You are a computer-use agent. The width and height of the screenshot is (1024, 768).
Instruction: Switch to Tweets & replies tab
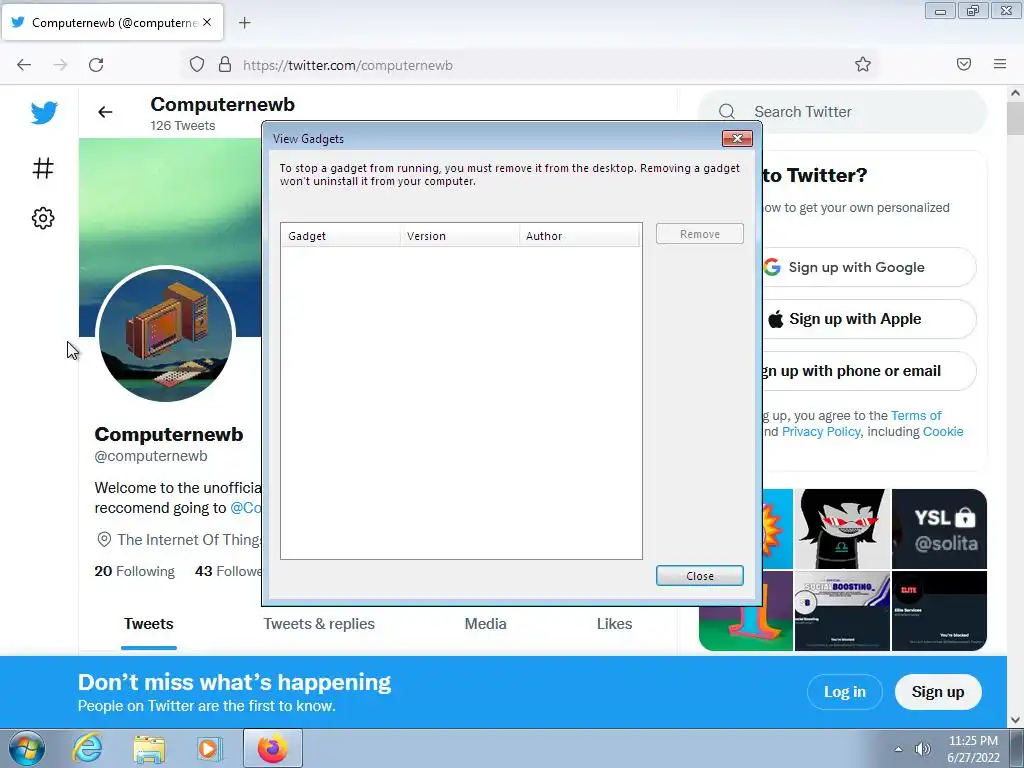pyautogui.click(x=319, y=624)
